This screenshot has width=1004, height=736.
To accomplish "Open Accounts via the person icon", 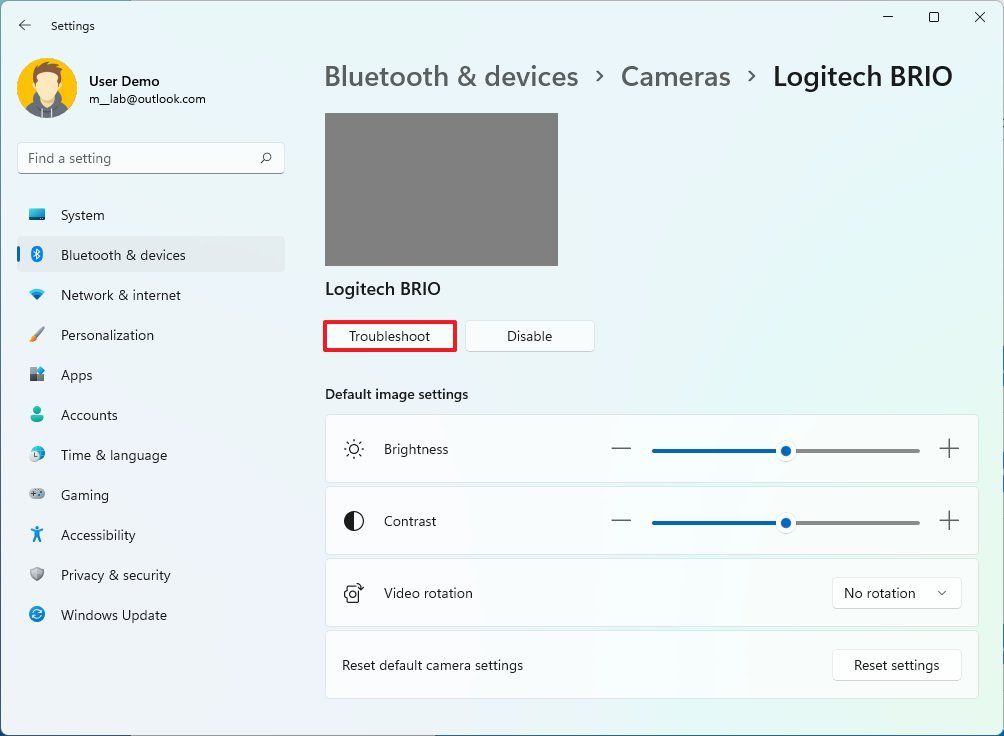I will coord(41,414).
